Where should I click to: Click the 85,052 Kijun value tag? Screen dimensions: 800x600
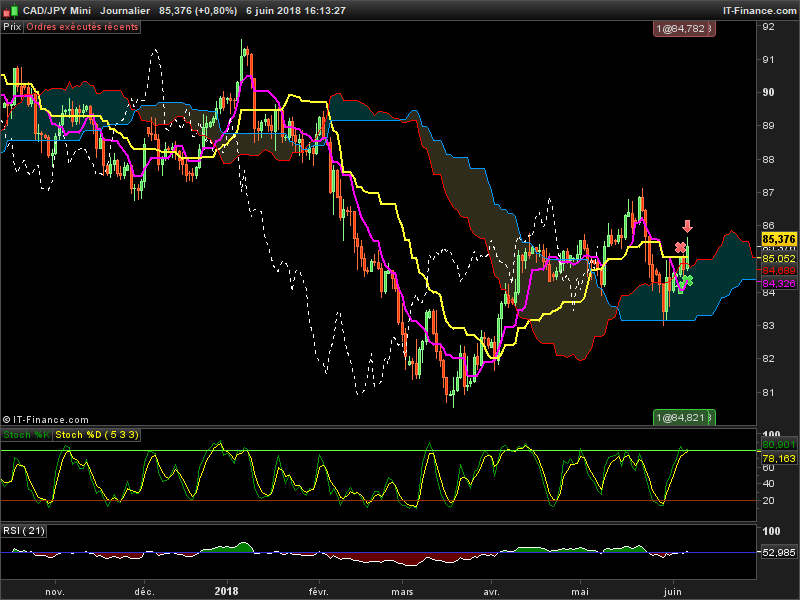coord(779,258)
